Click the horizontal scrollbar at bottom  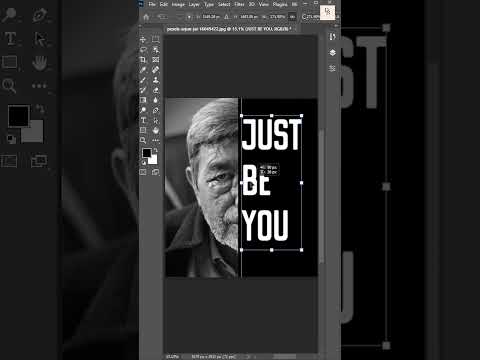click(284, 357)
